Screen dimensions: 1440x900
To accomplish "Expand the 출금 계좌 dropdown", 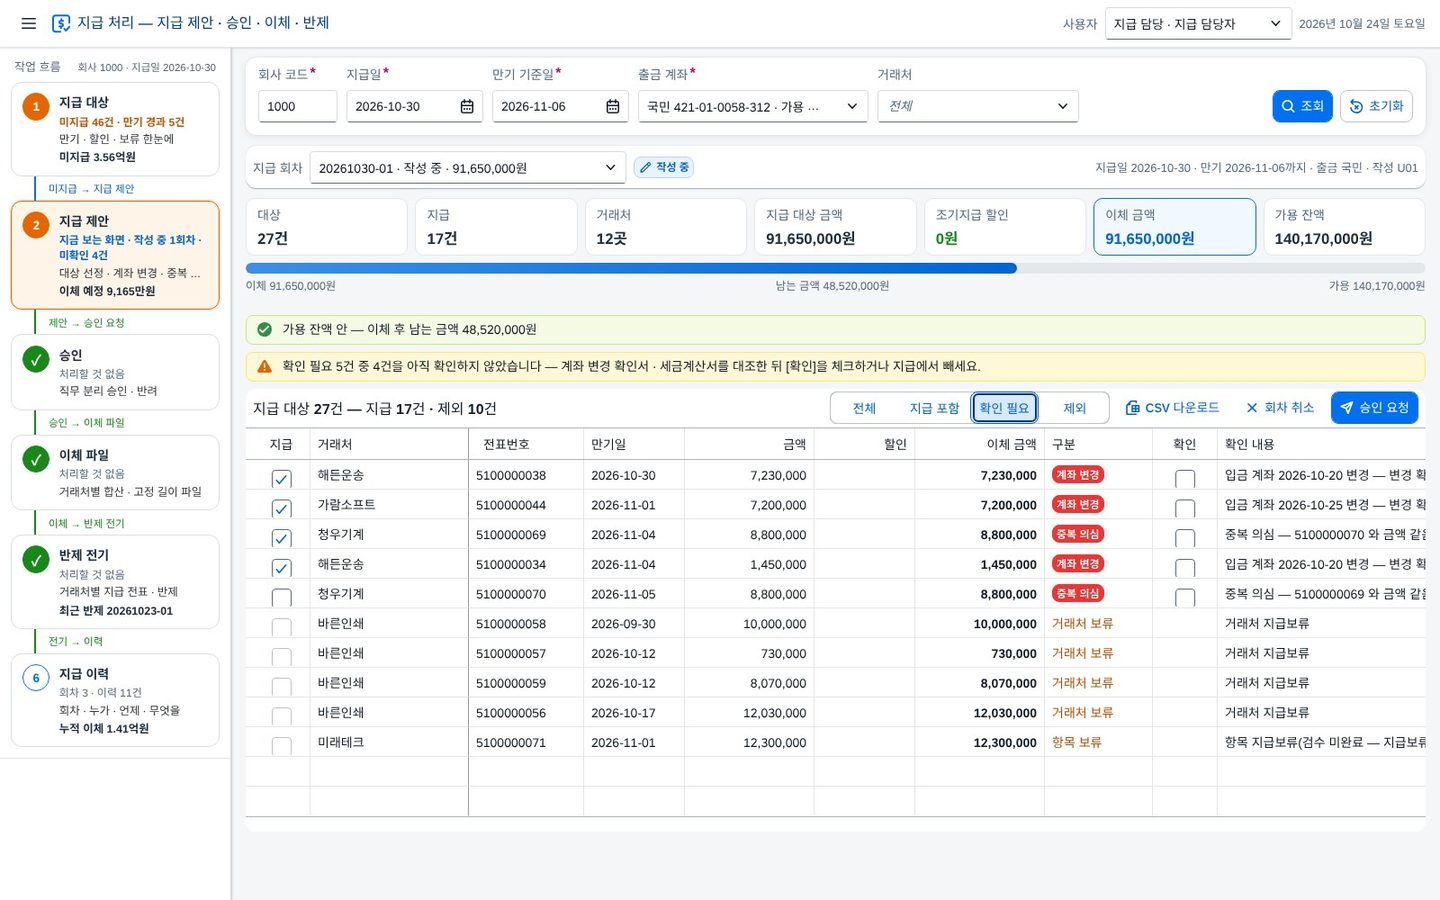I will click(753, 106).
